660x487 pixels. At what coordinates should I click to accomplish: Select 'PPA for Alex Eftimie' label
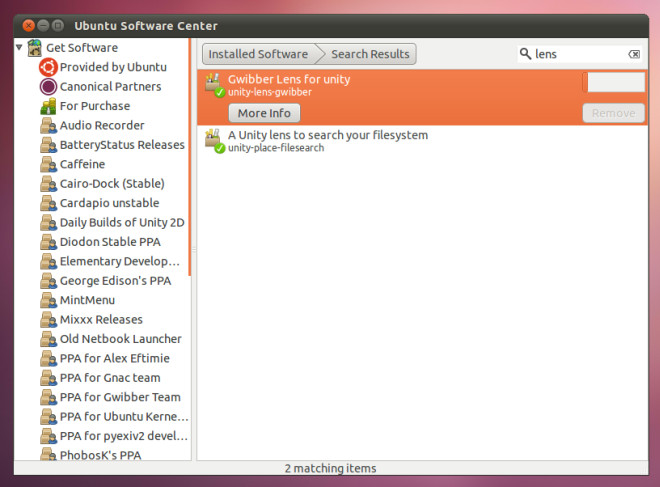[x=115, y=358]
